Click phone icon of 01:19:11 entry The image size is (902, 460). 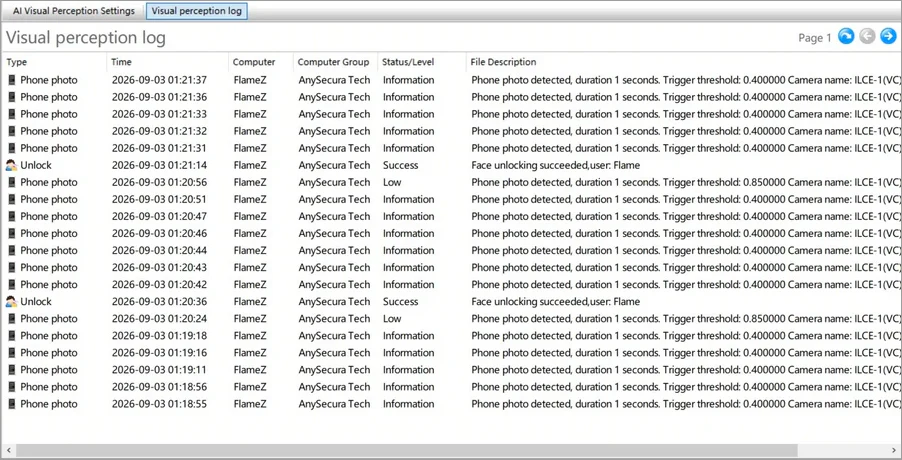point(12,370)
